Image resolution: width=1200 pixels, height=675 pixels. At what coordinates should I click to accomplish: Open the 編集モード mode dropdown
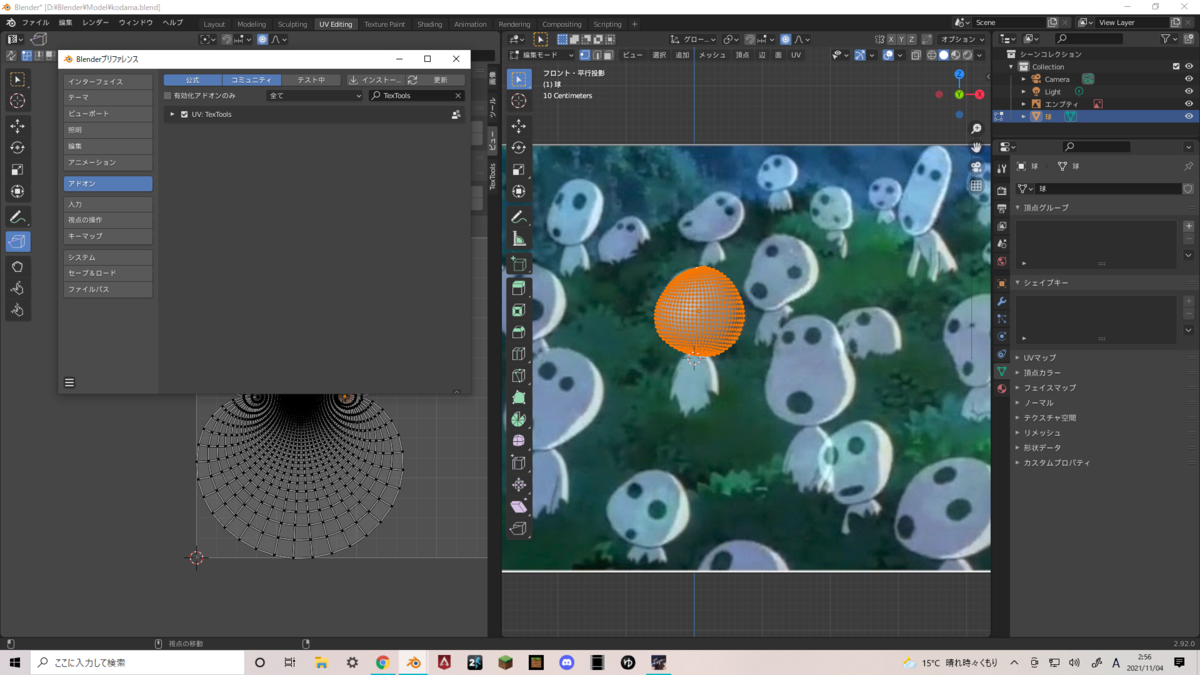pyautogui.click(x=541, y=55)
